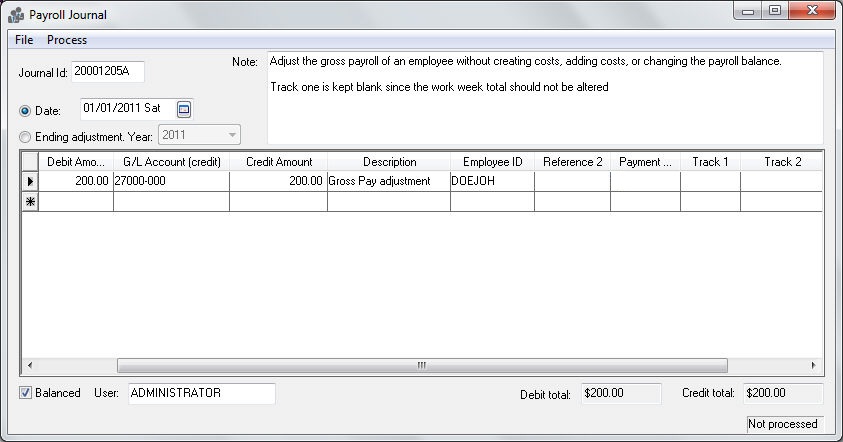The height and width of the screenshot is (442, 843).
Task: Toggle the Balanced checkbox
Action: point(26,393)
